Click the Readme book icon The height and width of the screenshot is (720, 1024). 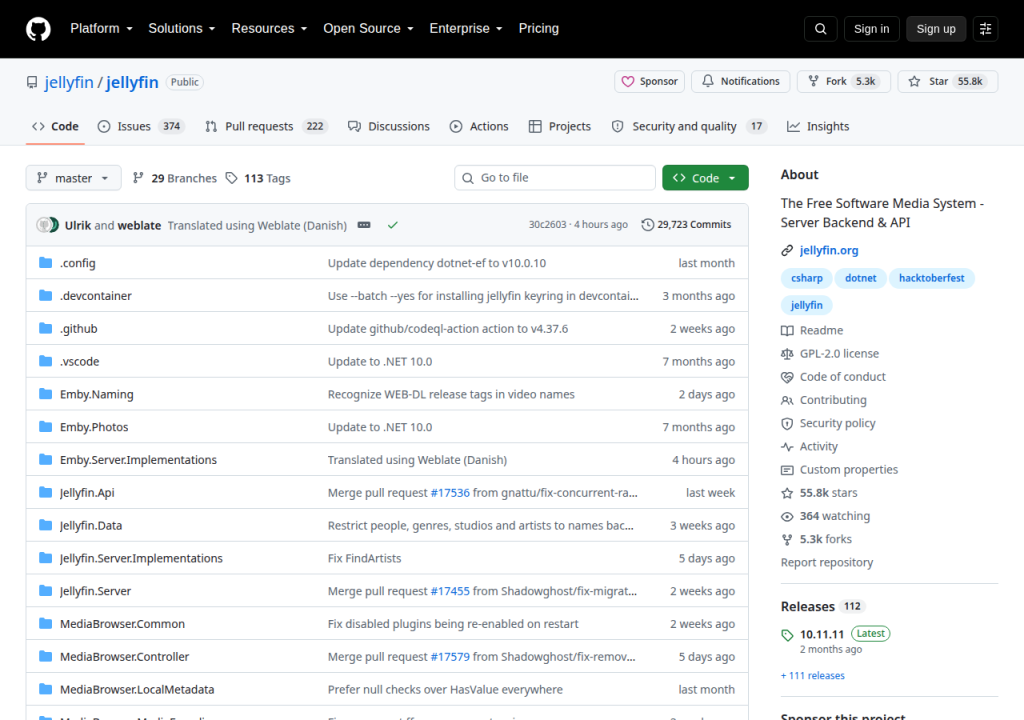pos(787,331)
